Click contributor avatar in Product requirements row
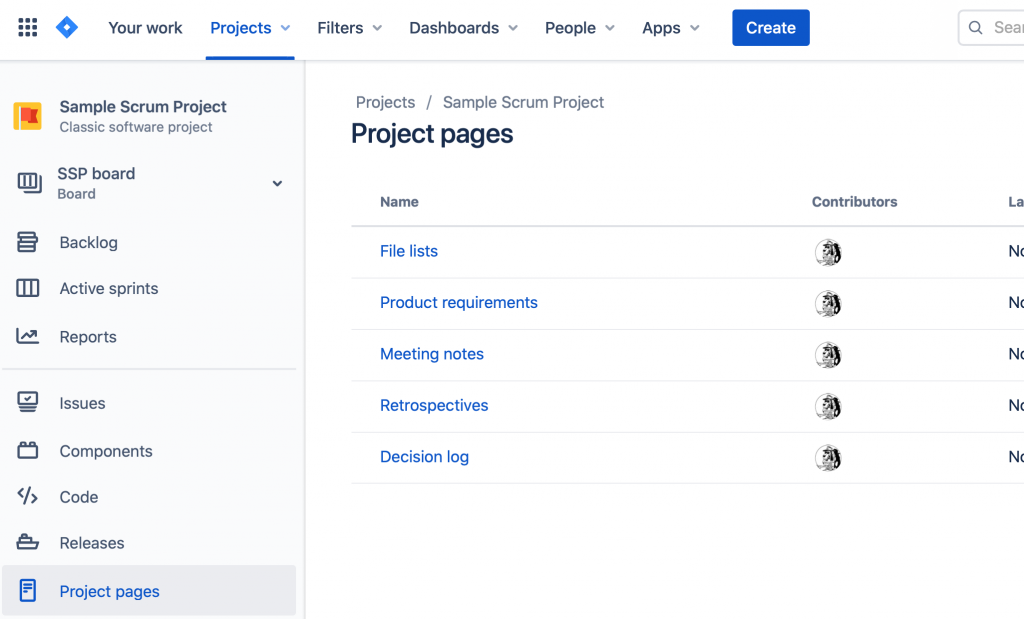 click(828, 304)
